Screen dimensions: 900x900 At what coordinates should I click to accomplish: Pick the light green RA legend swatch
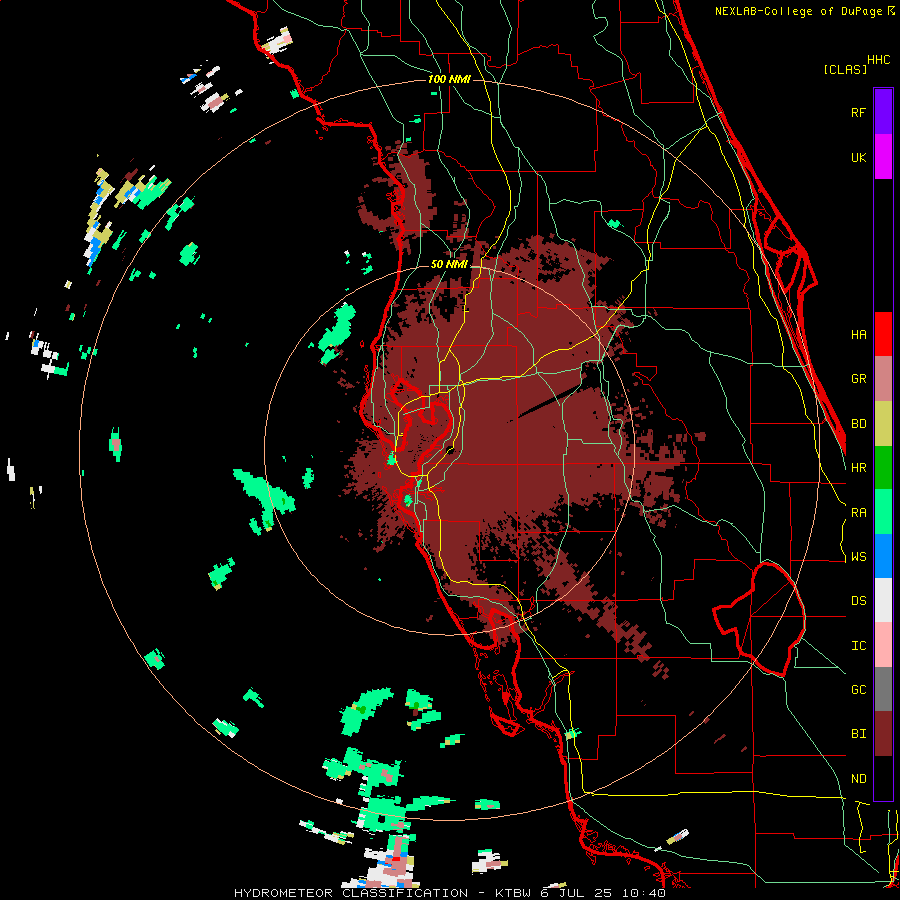[883, 512]
